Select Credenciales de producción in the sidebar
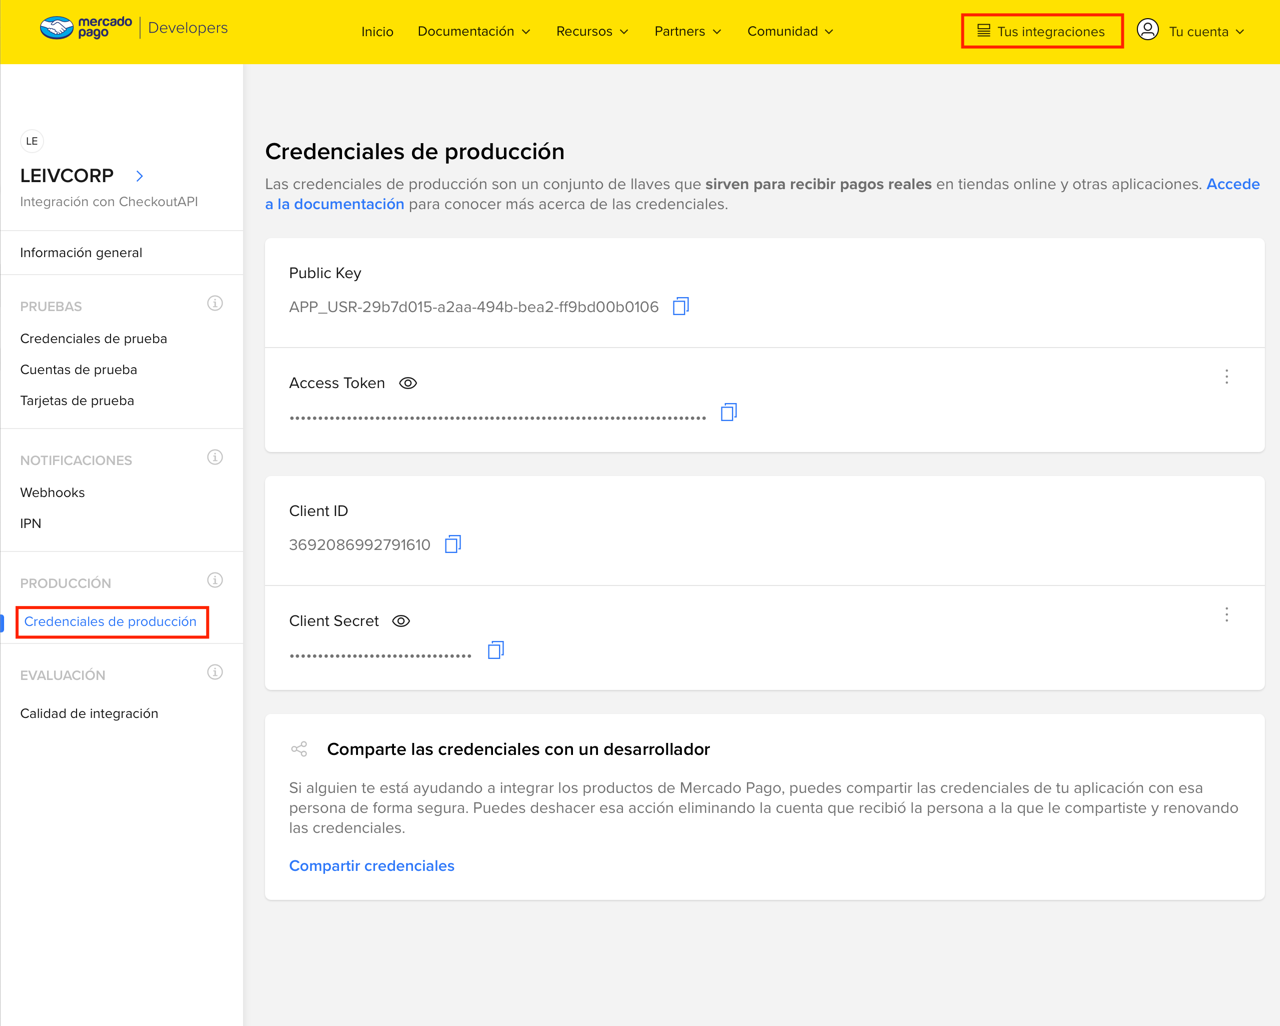This screenshot has height=1026, width=1280. coord(110,621)
